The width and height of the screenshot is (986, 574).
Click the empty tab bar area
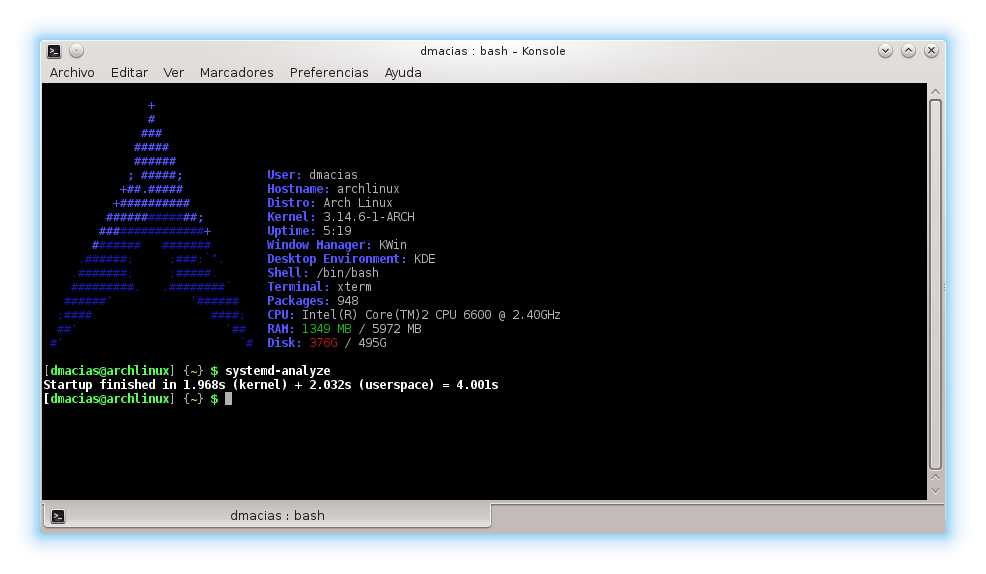pyautogui.click(x=717, y=517)
